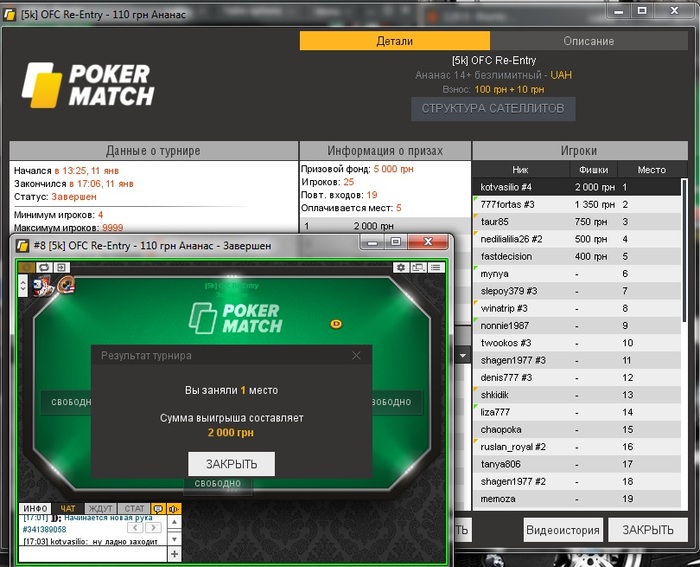The width and height of the screenshot is (700, 567).
Task: Open the Видеоистория button
Action: [563, 530]
